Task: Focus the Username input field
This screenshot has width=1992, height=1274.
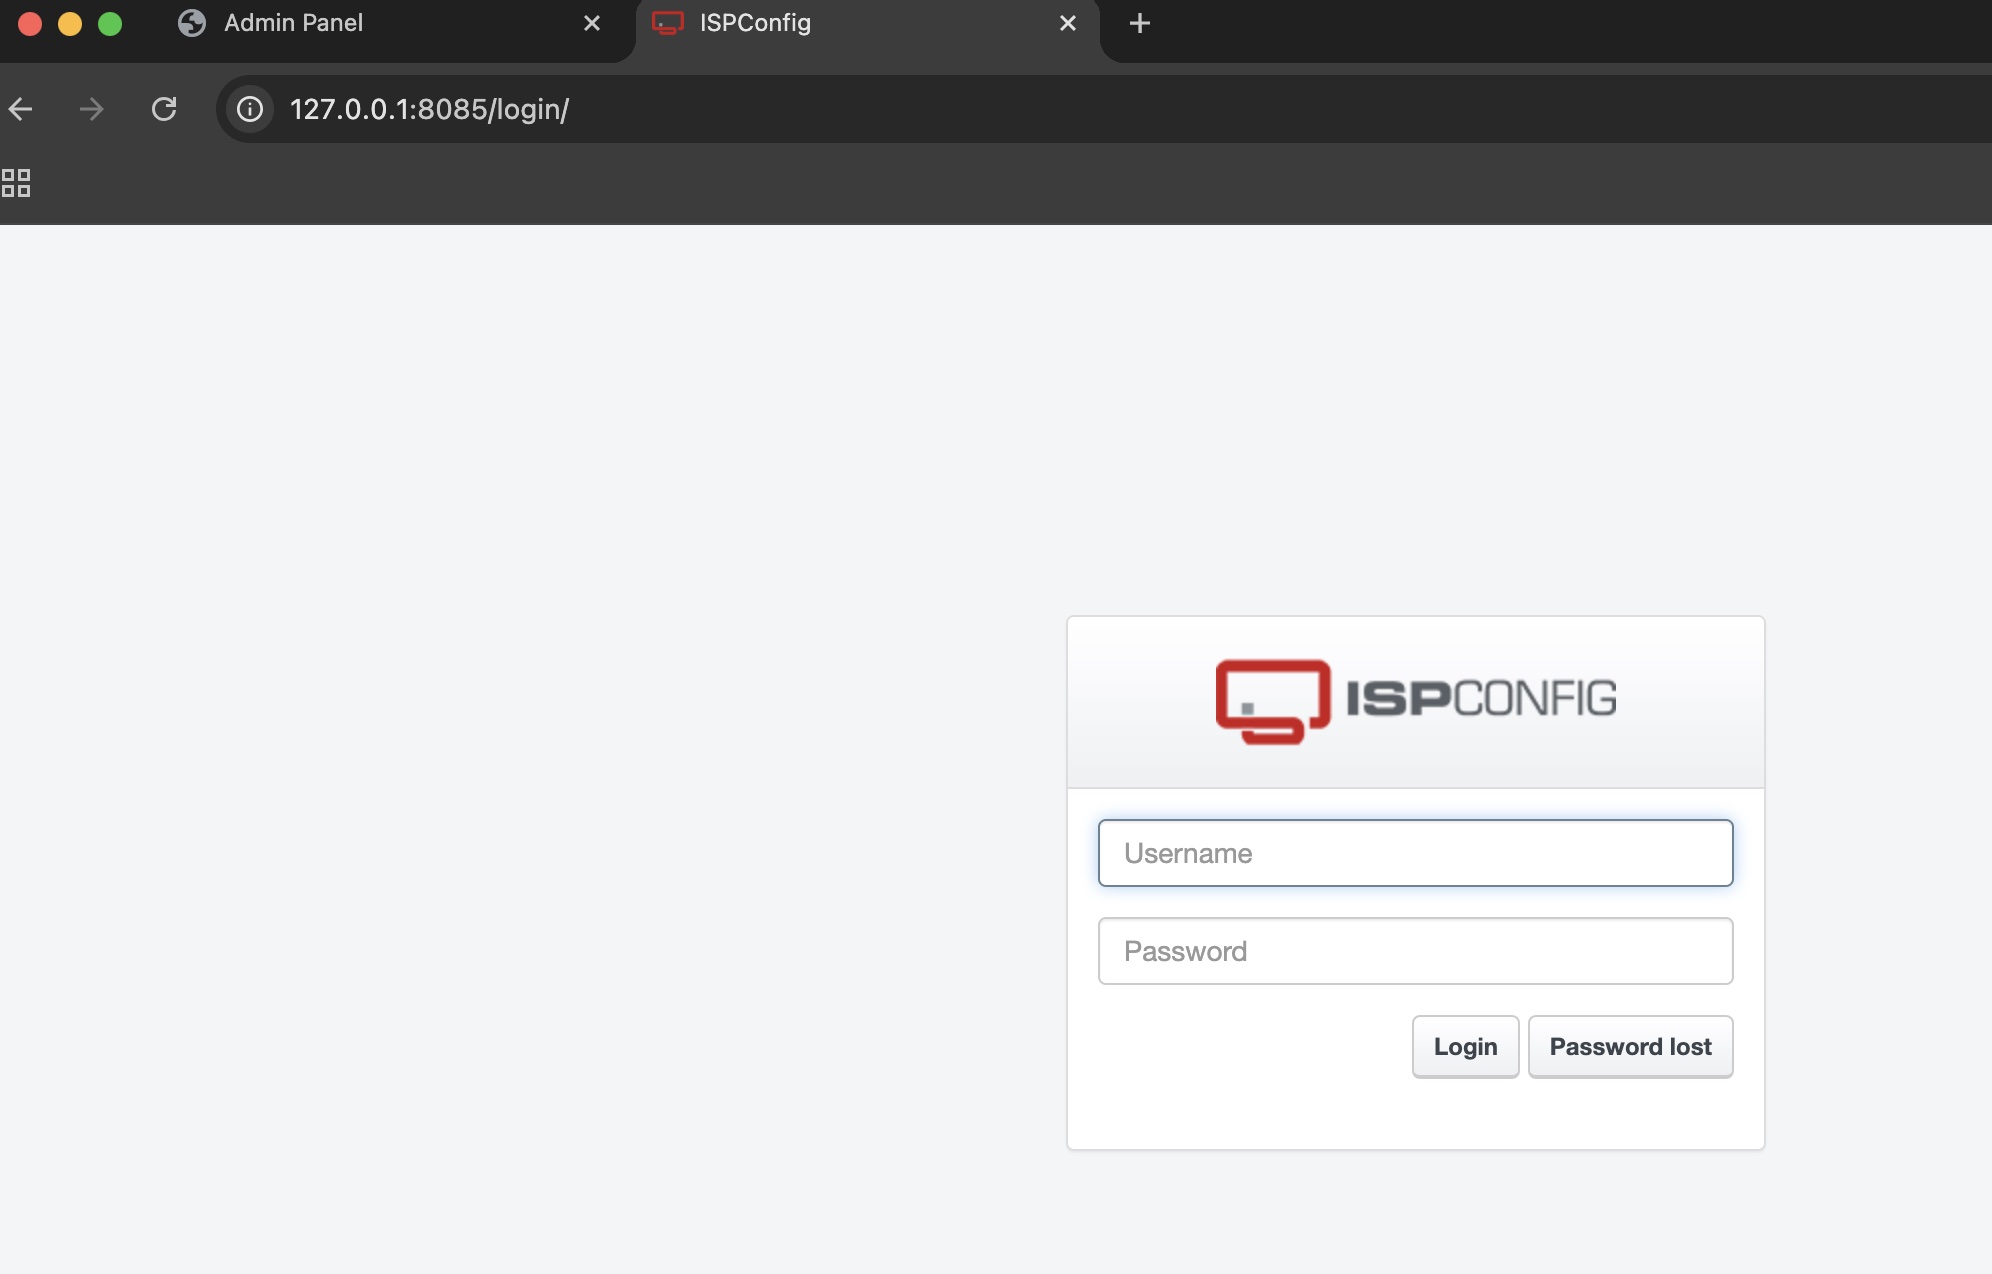Action: [x=1415, y=853]
